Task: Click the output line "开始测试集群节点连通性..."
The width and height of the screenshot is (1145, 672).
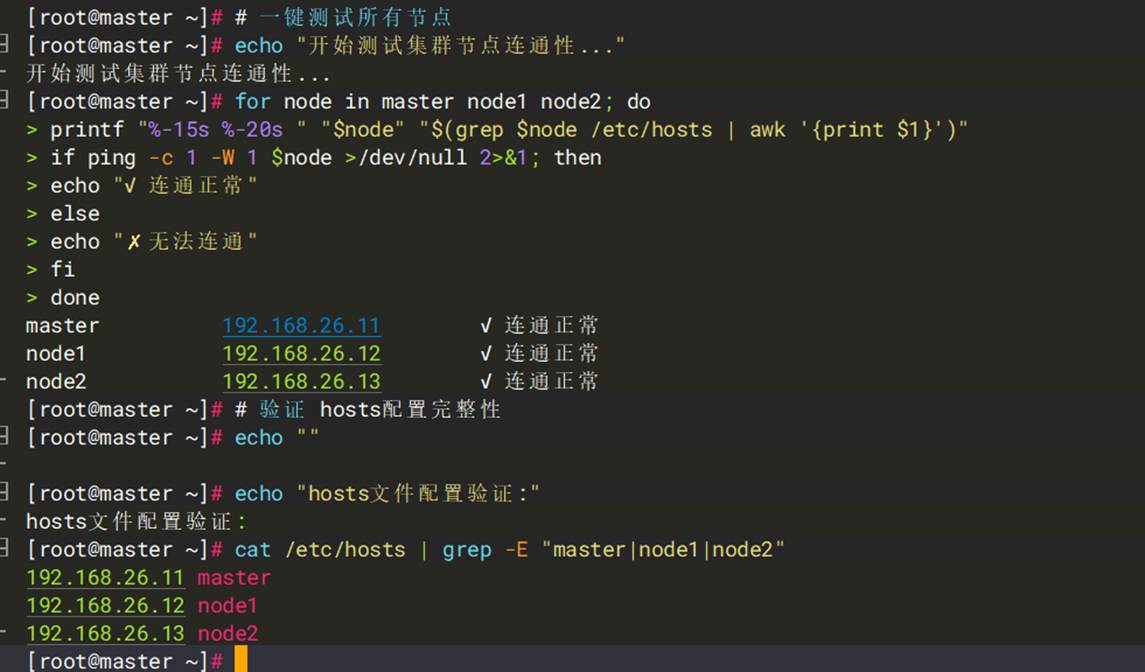Action: [x=178, y=73]
